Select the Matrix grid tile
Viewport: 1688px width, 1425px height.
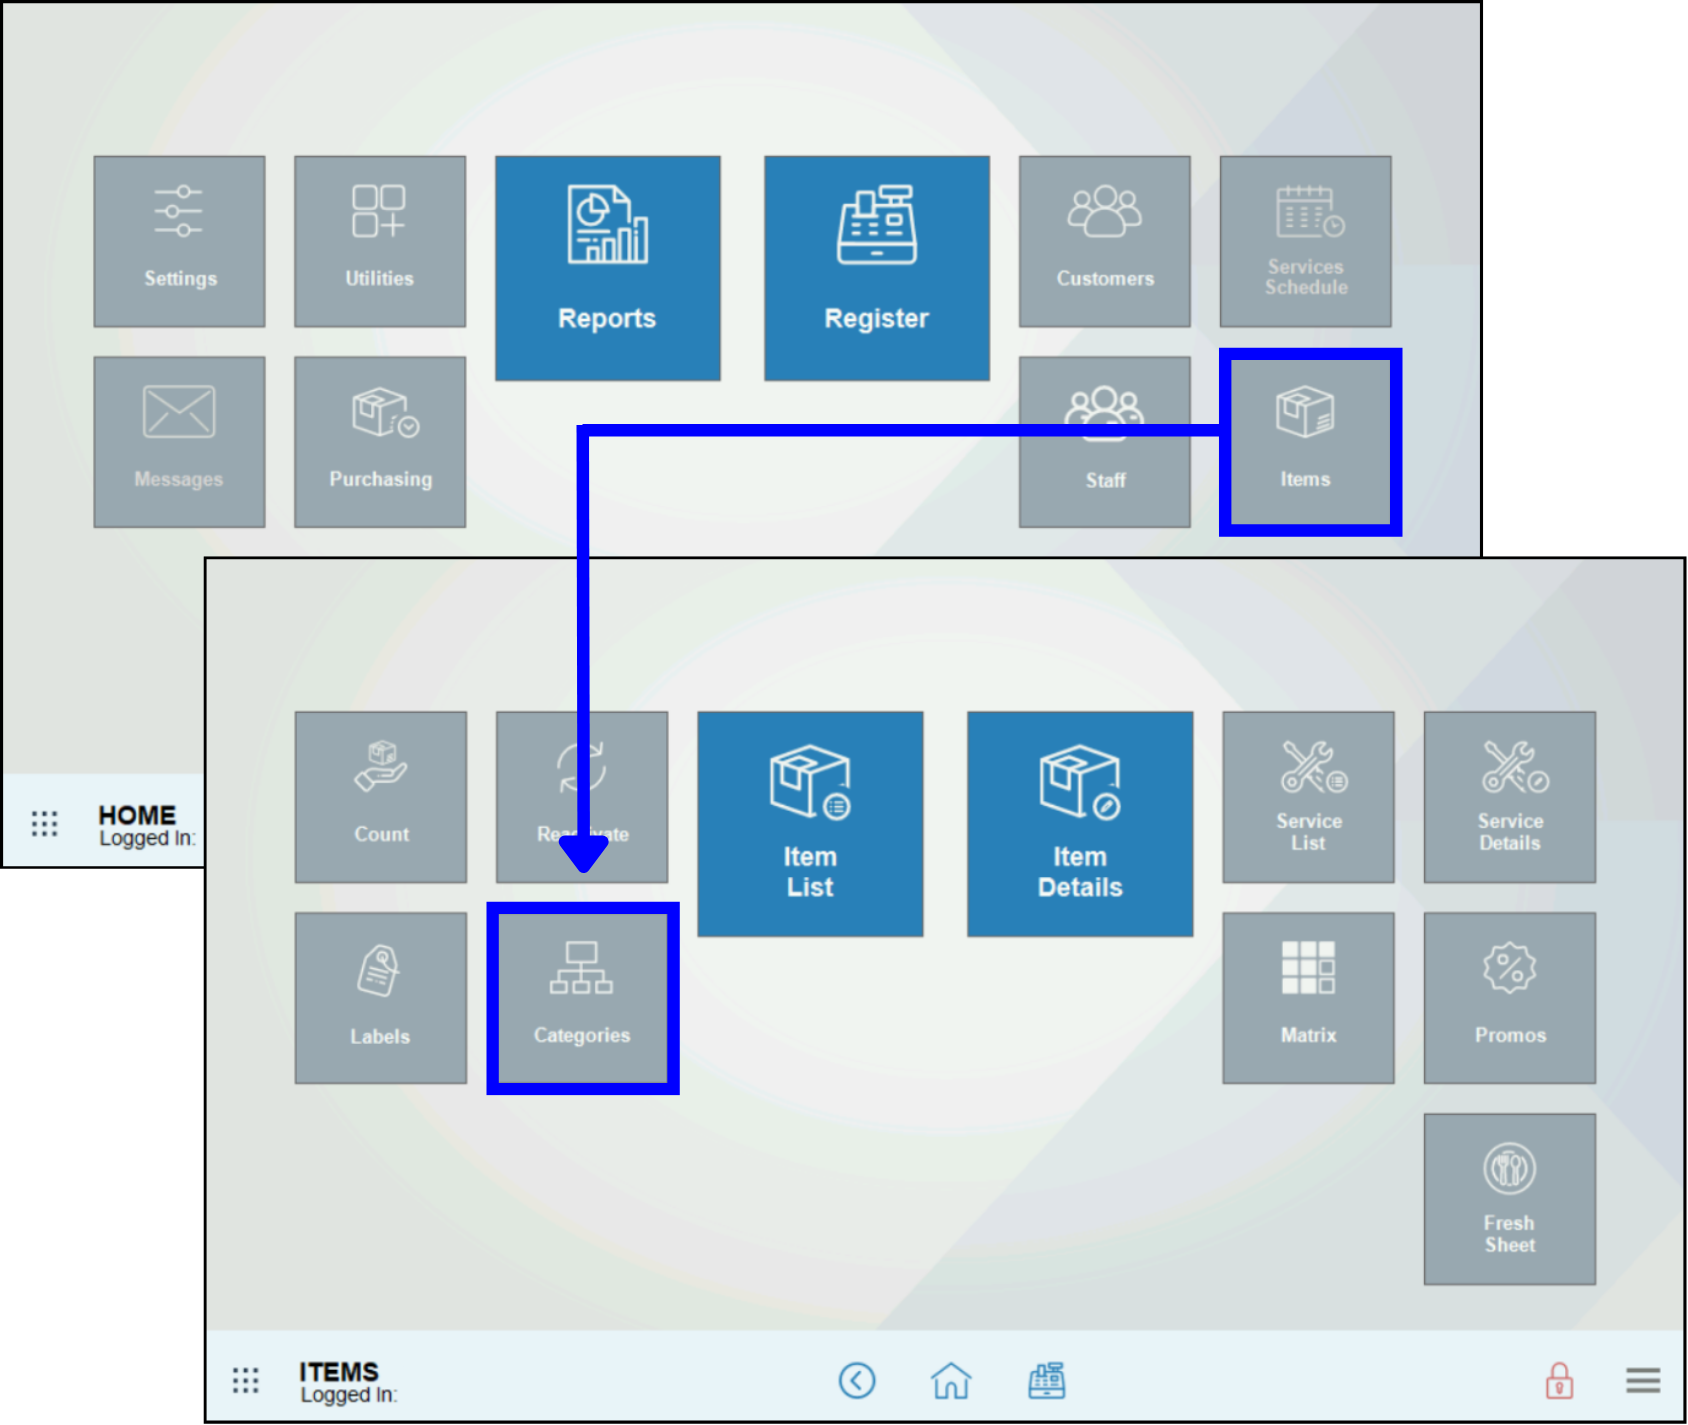(x=1307, y=997)
